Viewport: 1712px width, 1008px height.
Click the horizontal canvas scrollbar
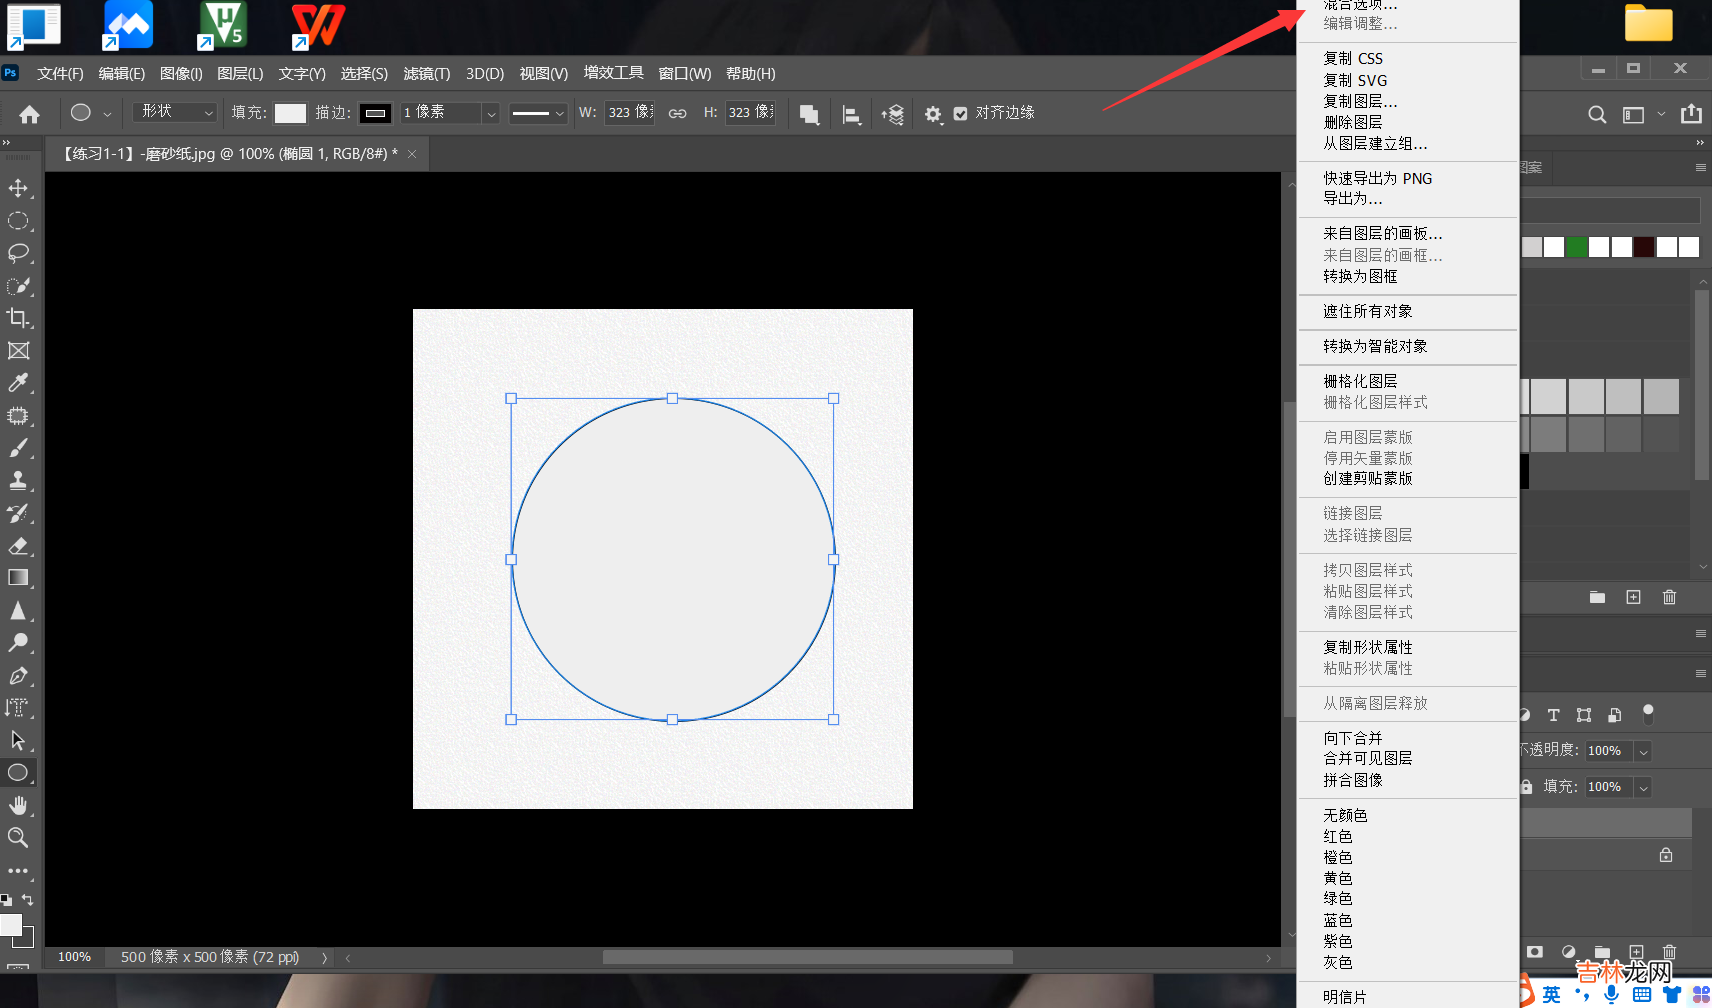807,958
